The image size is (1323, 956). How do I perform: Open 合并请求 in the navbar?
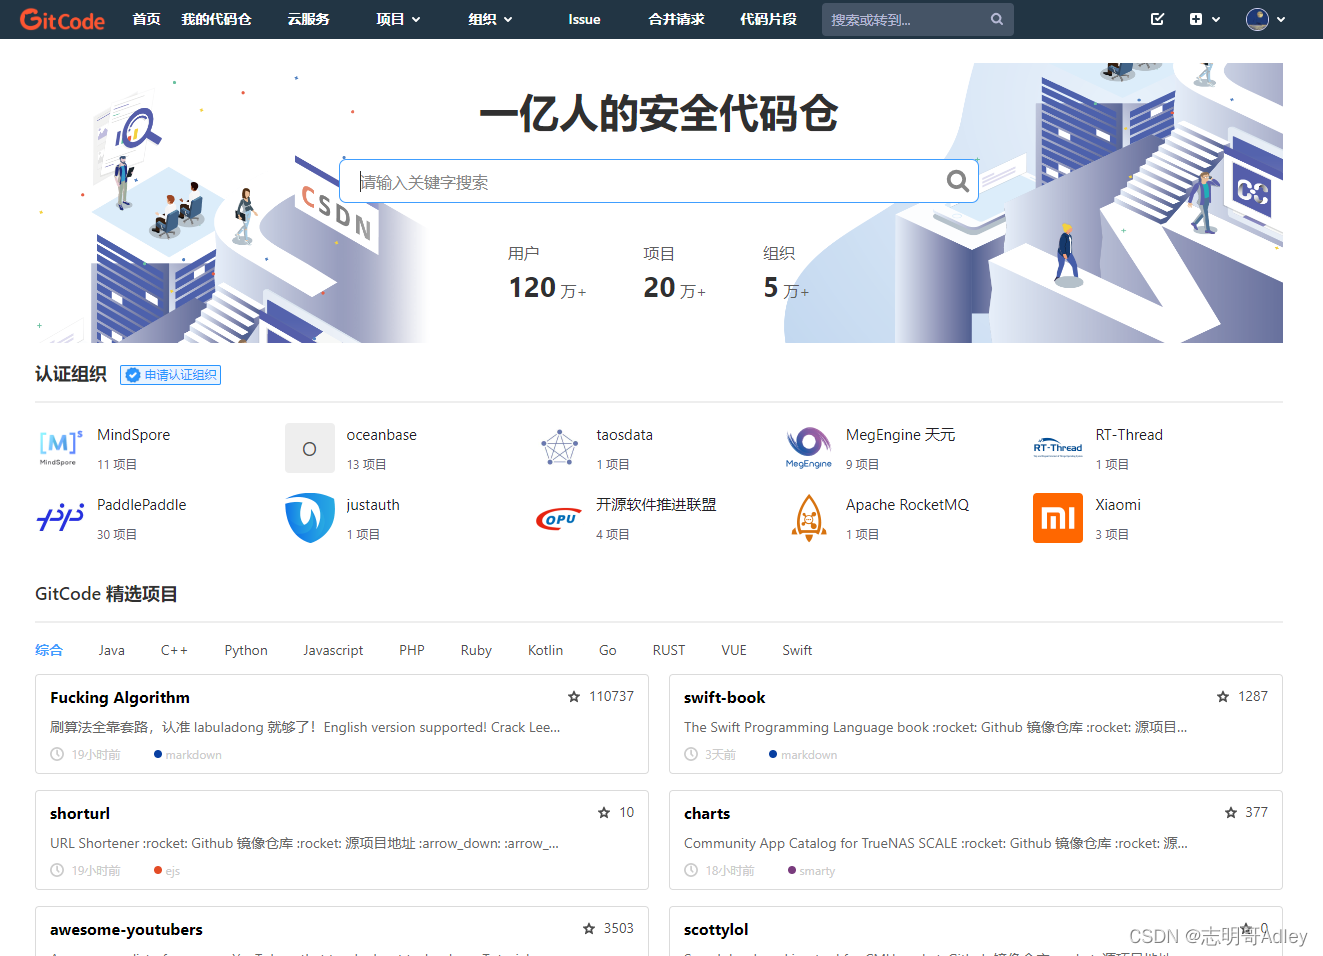point(676,19)
